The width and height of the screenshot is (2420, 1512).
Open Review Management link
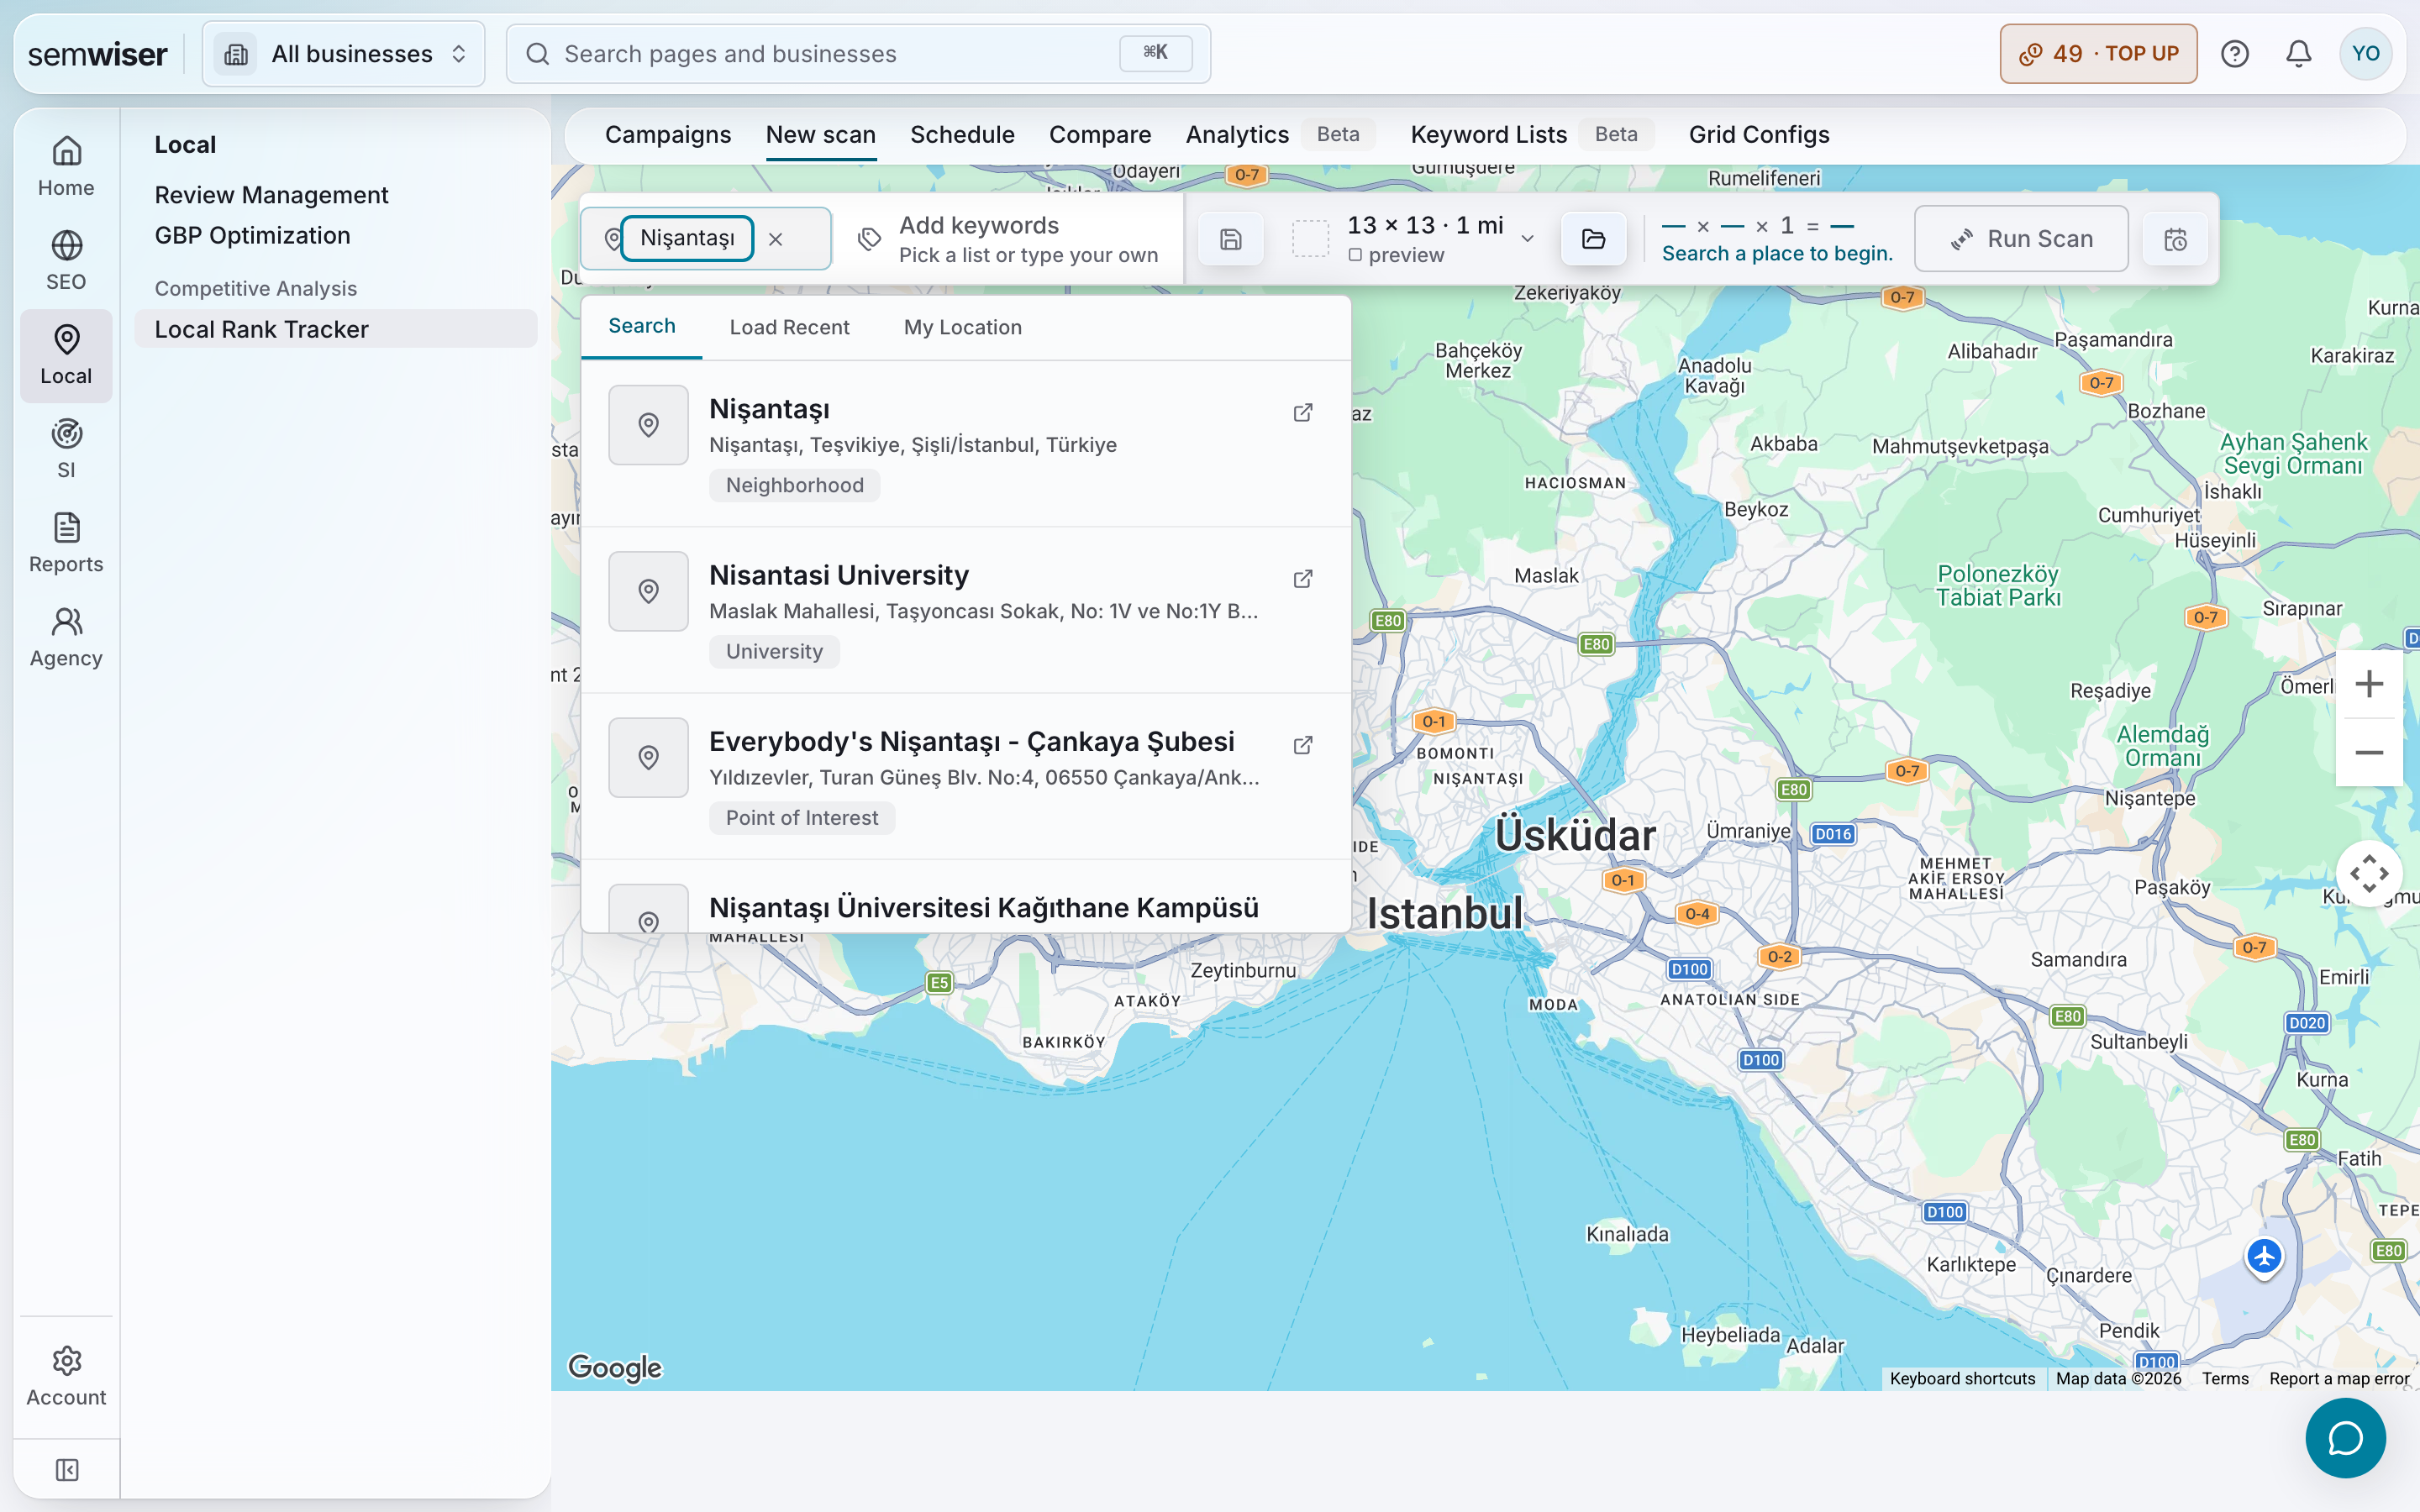pyautogui.click(x=271, y=195)
